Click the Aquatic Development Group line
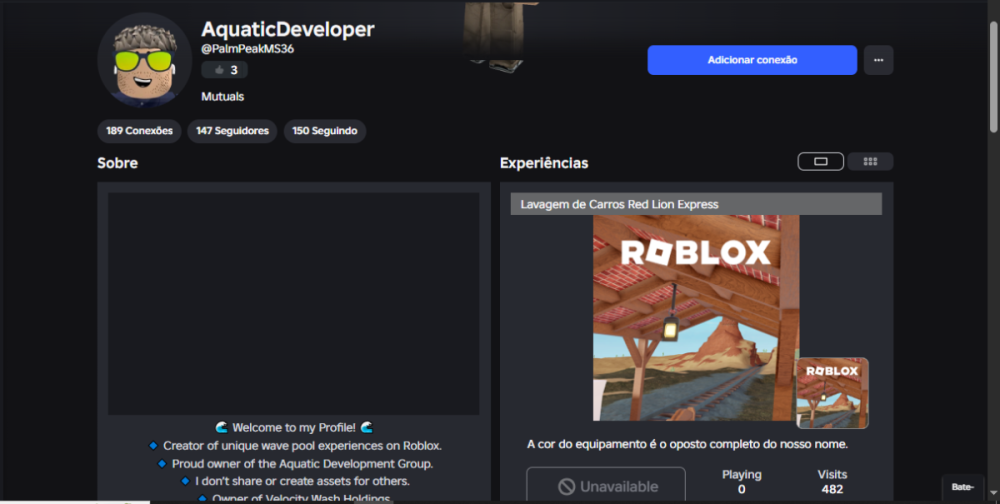 pyautogui.click(x=295, y=464)
